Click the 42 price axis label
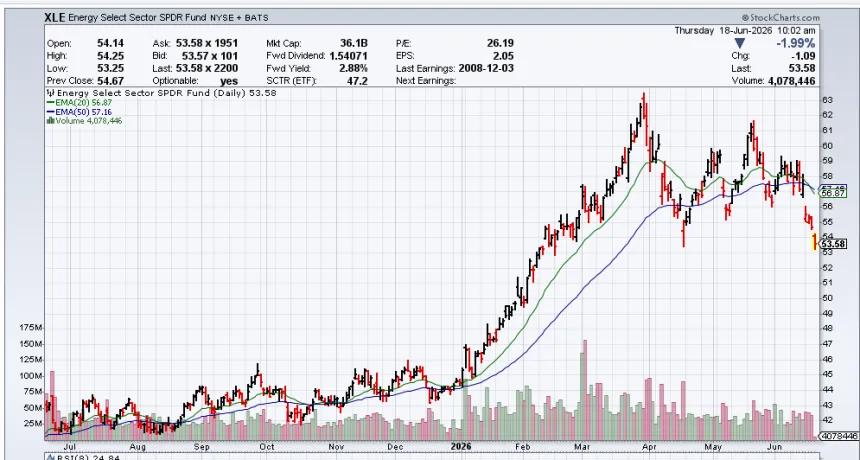The width and height of the screenshot is (860, 460). (827, 421)
